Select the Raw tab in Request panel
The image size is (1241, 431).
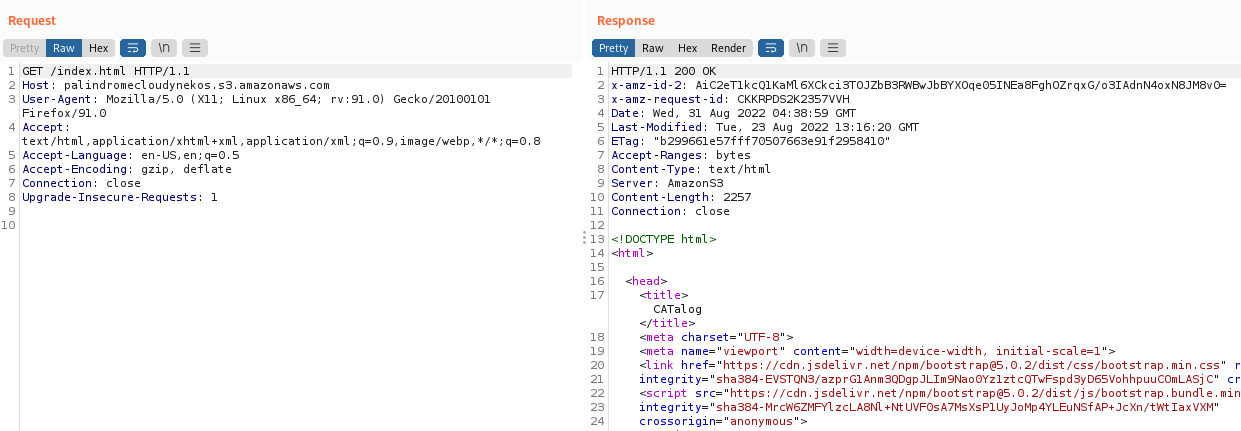click(64, 48)
